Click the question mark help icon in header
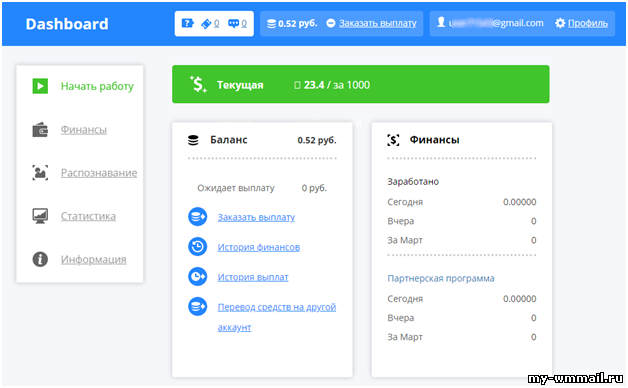Screen dimensions: 628x388 click(x=187, y=23)
